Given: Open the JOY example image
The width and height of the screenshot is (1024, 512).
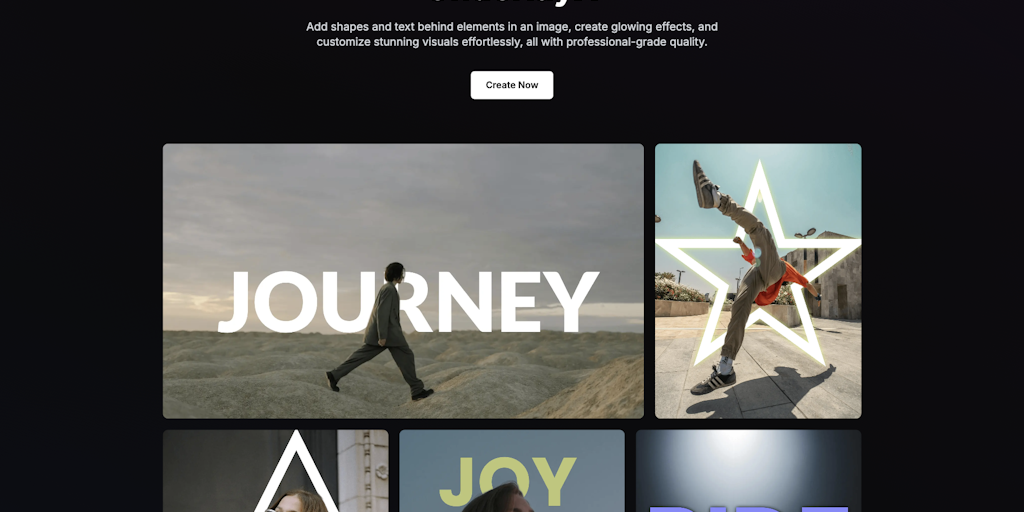Looking at the screenshot, I should click(511, 471).
